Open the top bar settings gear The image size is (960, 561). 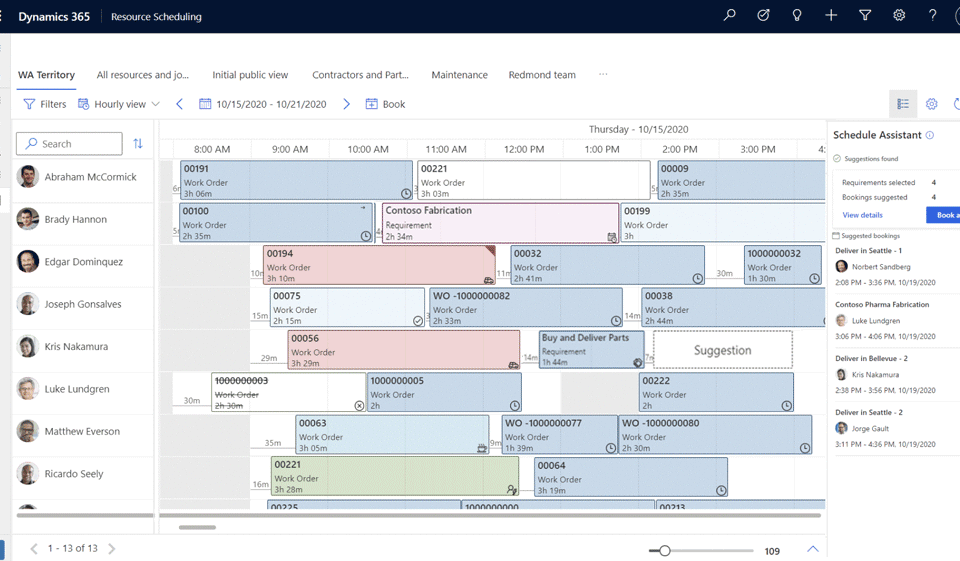[899, 15]
